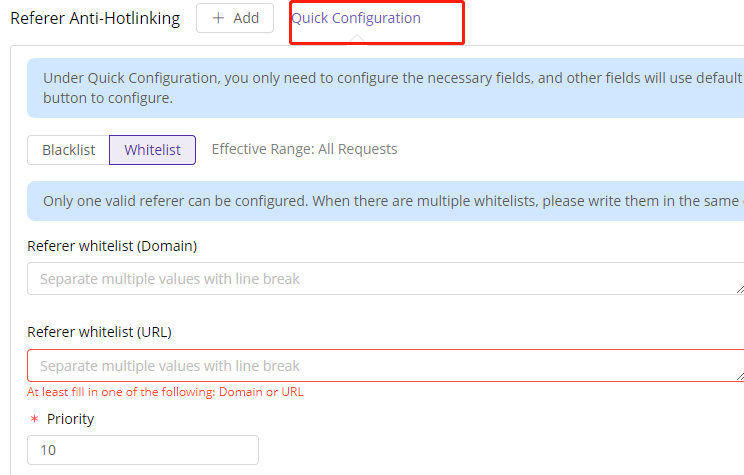Focus the Referer whitelist (URL) text area
744x475 pixels.
click(385, 365)
